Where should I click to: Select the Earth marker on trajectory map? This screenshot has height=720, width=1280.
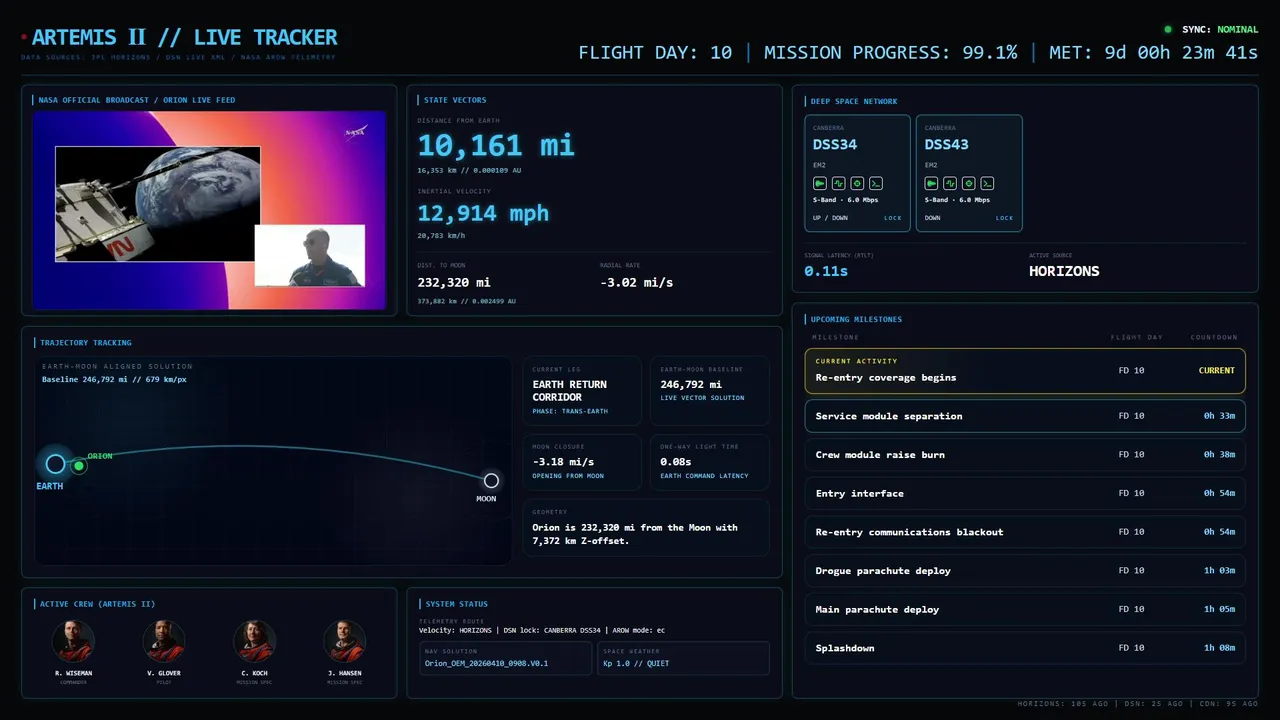(x=55, y=464)
